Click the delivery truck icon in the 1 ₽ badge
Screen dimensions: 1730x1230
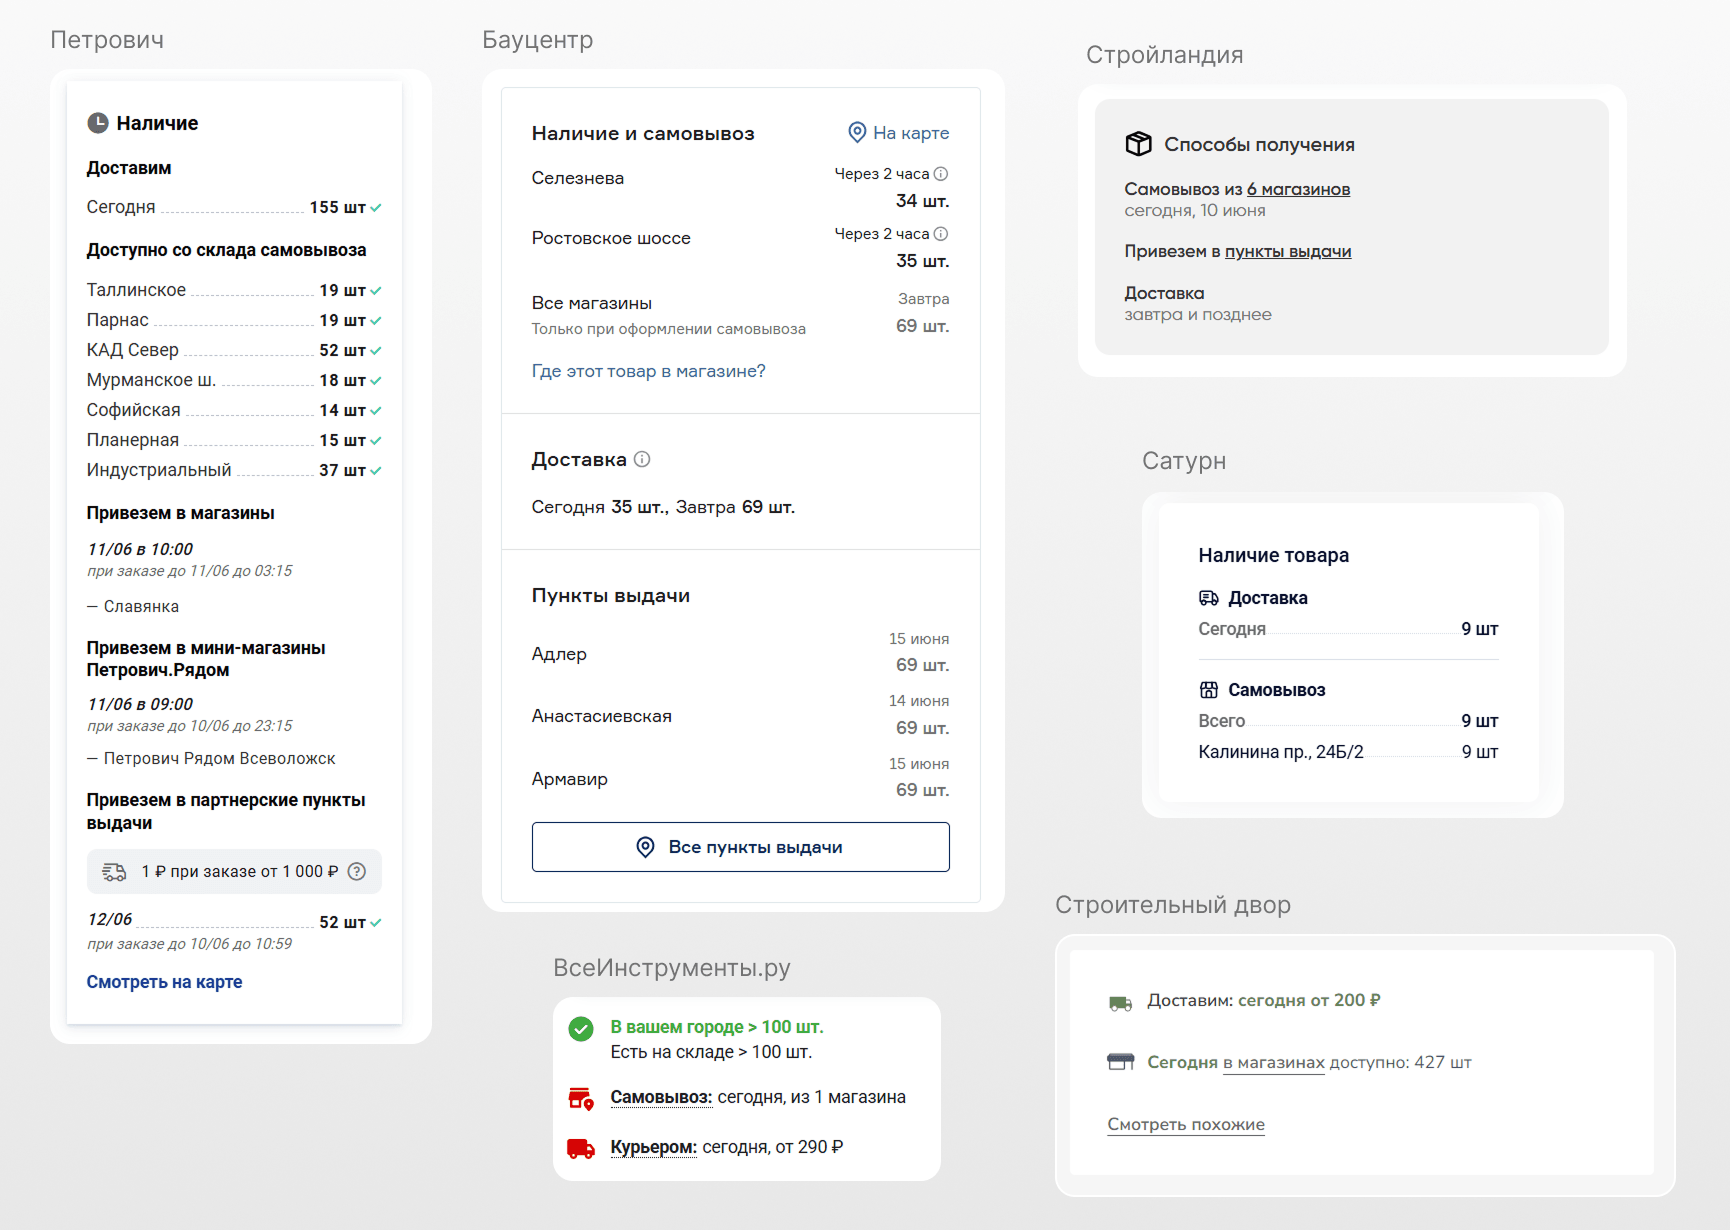[x=114, y=872]
